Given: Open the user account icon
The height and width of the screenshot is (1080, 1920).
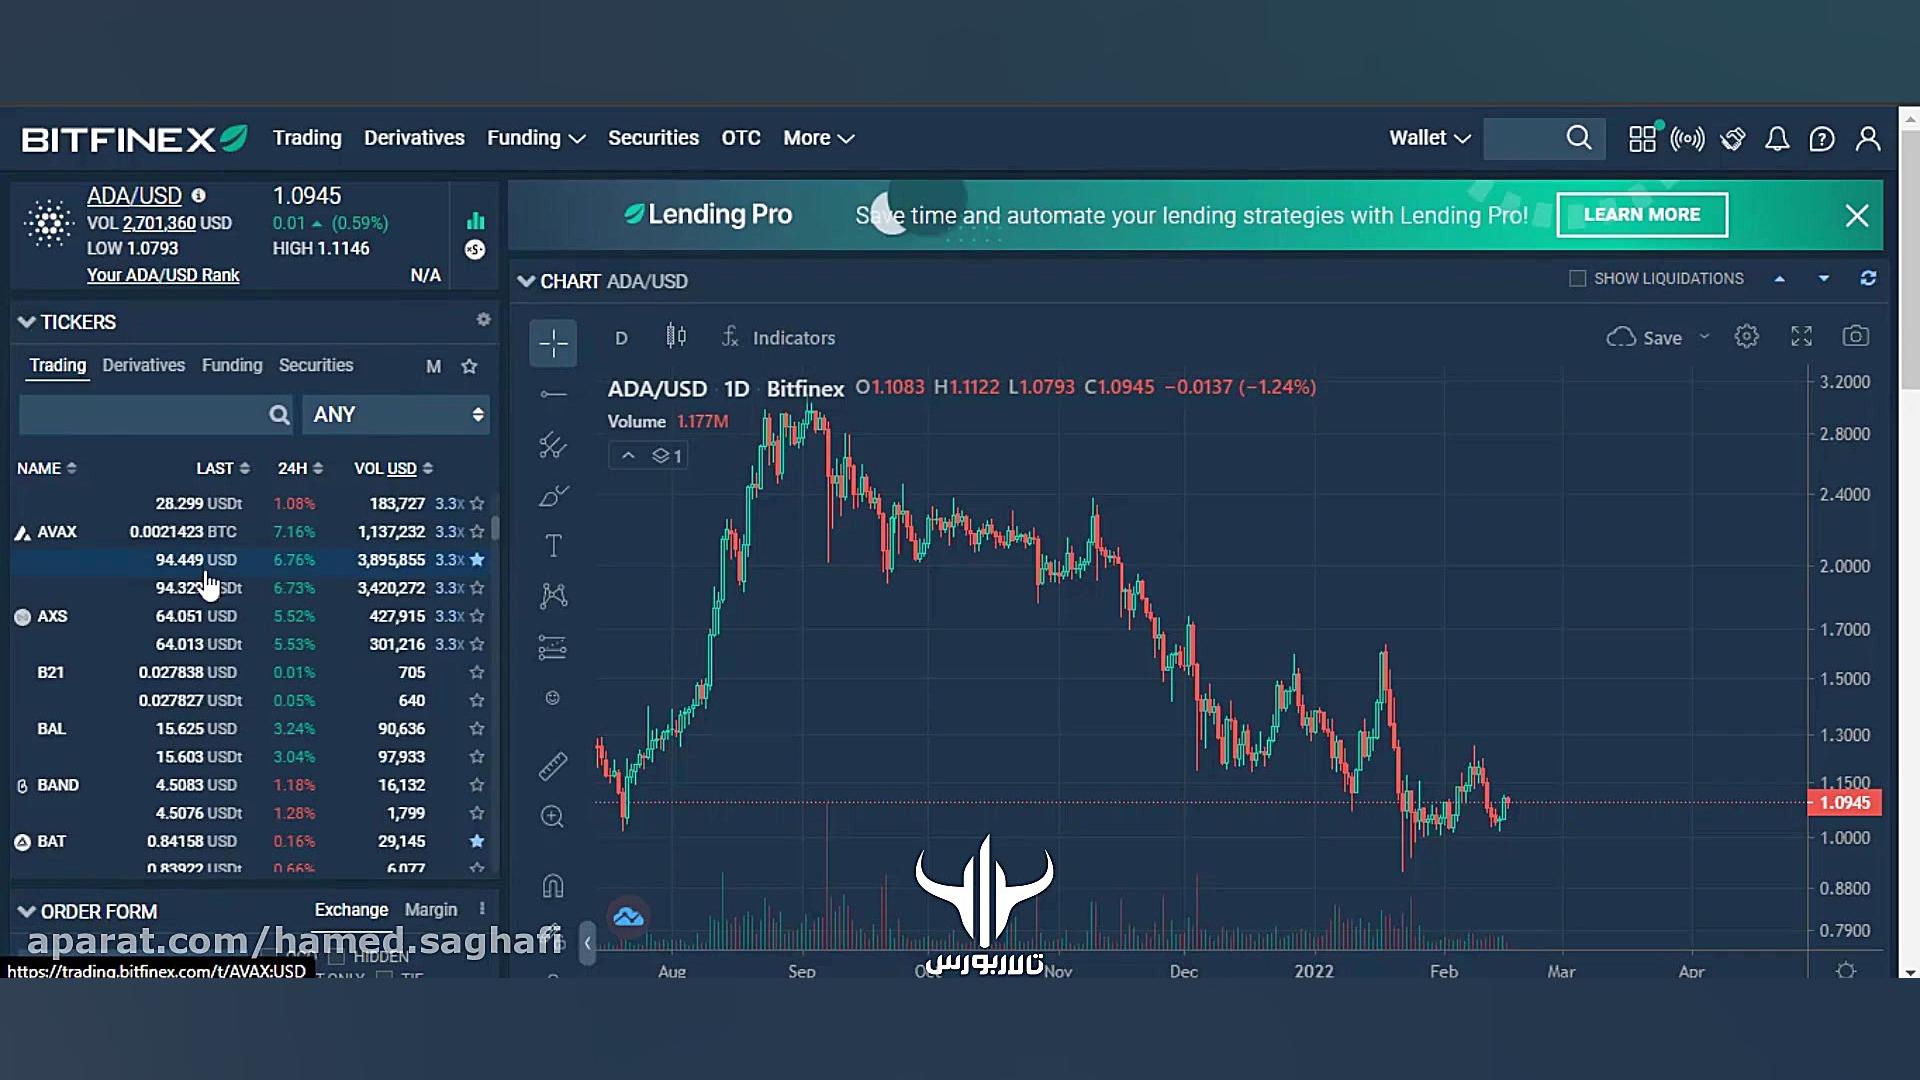Looking at the screenshot, I should (1868, 138).
